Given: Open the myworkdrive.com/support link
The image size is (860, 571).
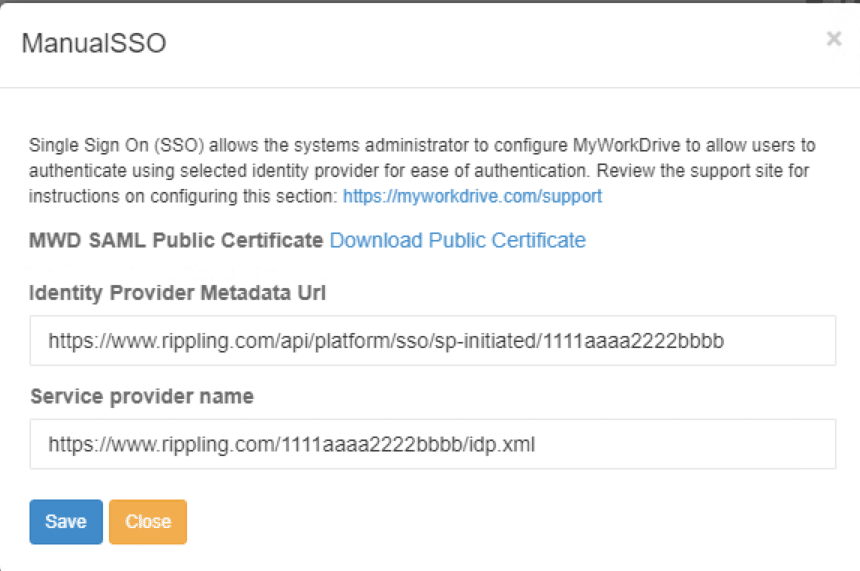Looking at the screenshot, I should pos(472,196).
